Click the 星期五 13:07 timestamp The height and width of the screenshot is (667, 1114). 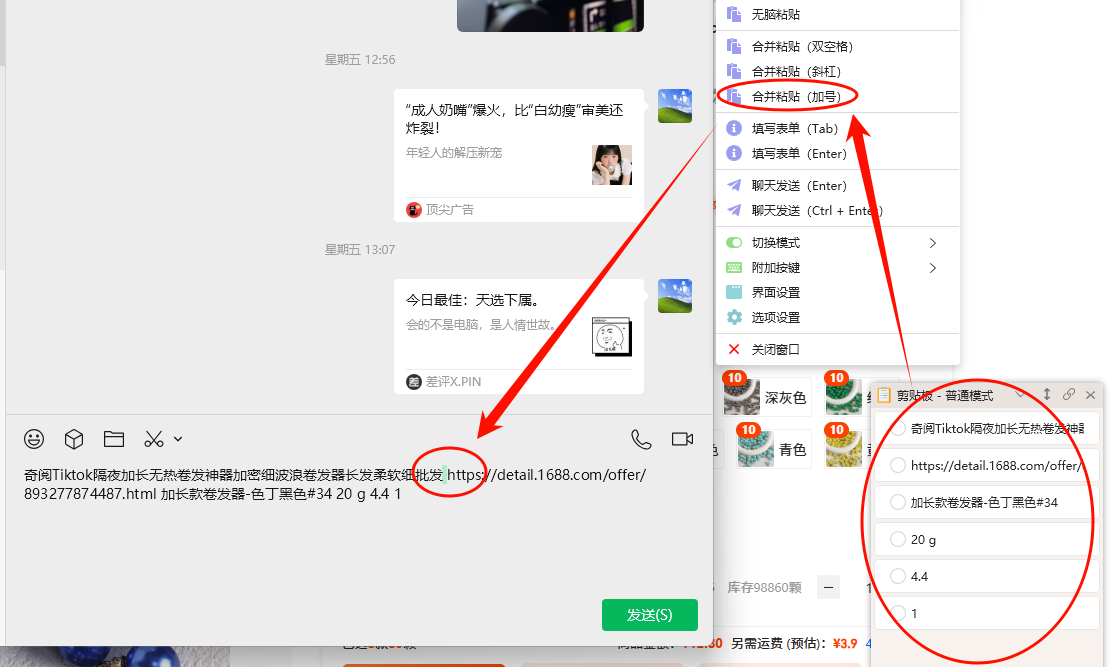[359, 250]
